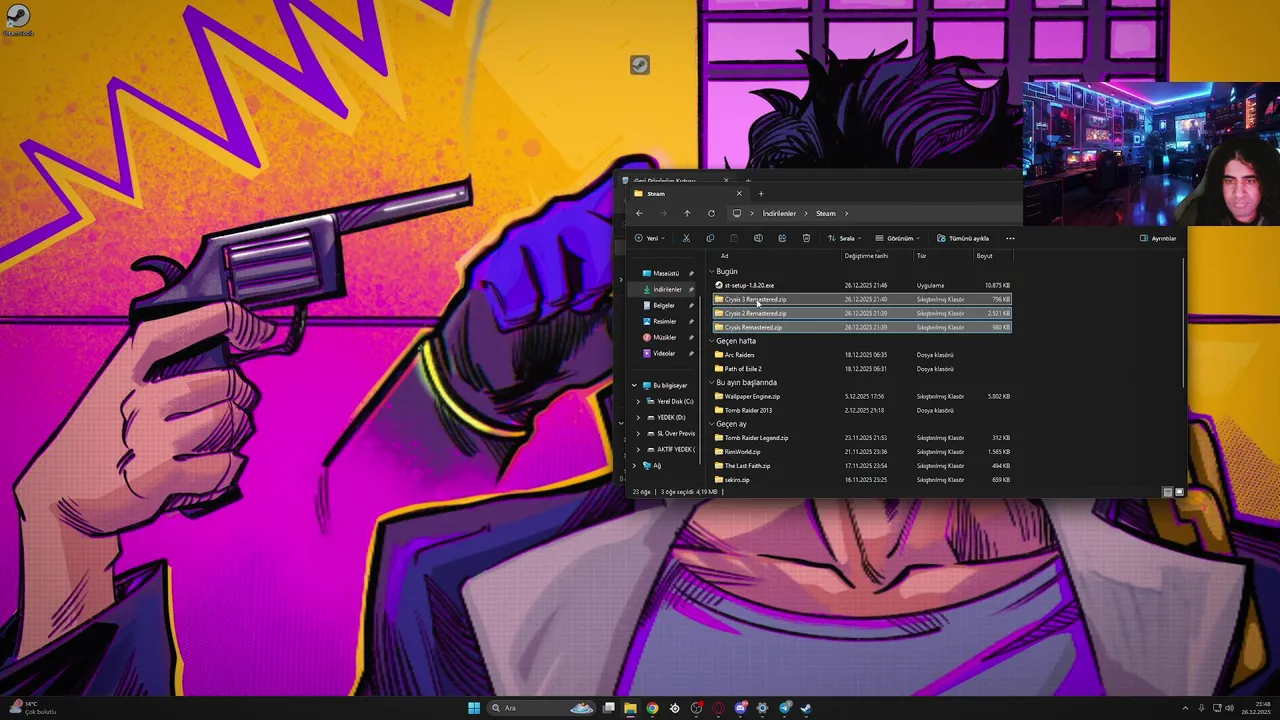Viewport: 1280px width, 720px height.
Task: Open Windows Start menu
Action: [x=474, y=708]
